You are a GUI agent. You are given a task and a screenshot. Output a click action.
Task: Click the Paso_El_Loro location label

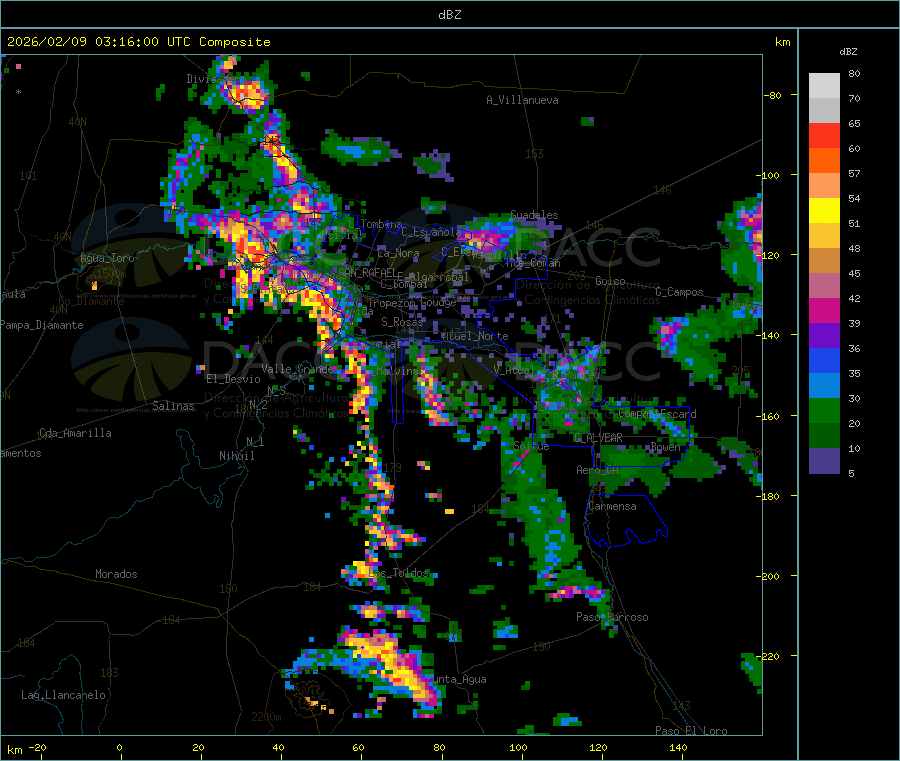692,731
